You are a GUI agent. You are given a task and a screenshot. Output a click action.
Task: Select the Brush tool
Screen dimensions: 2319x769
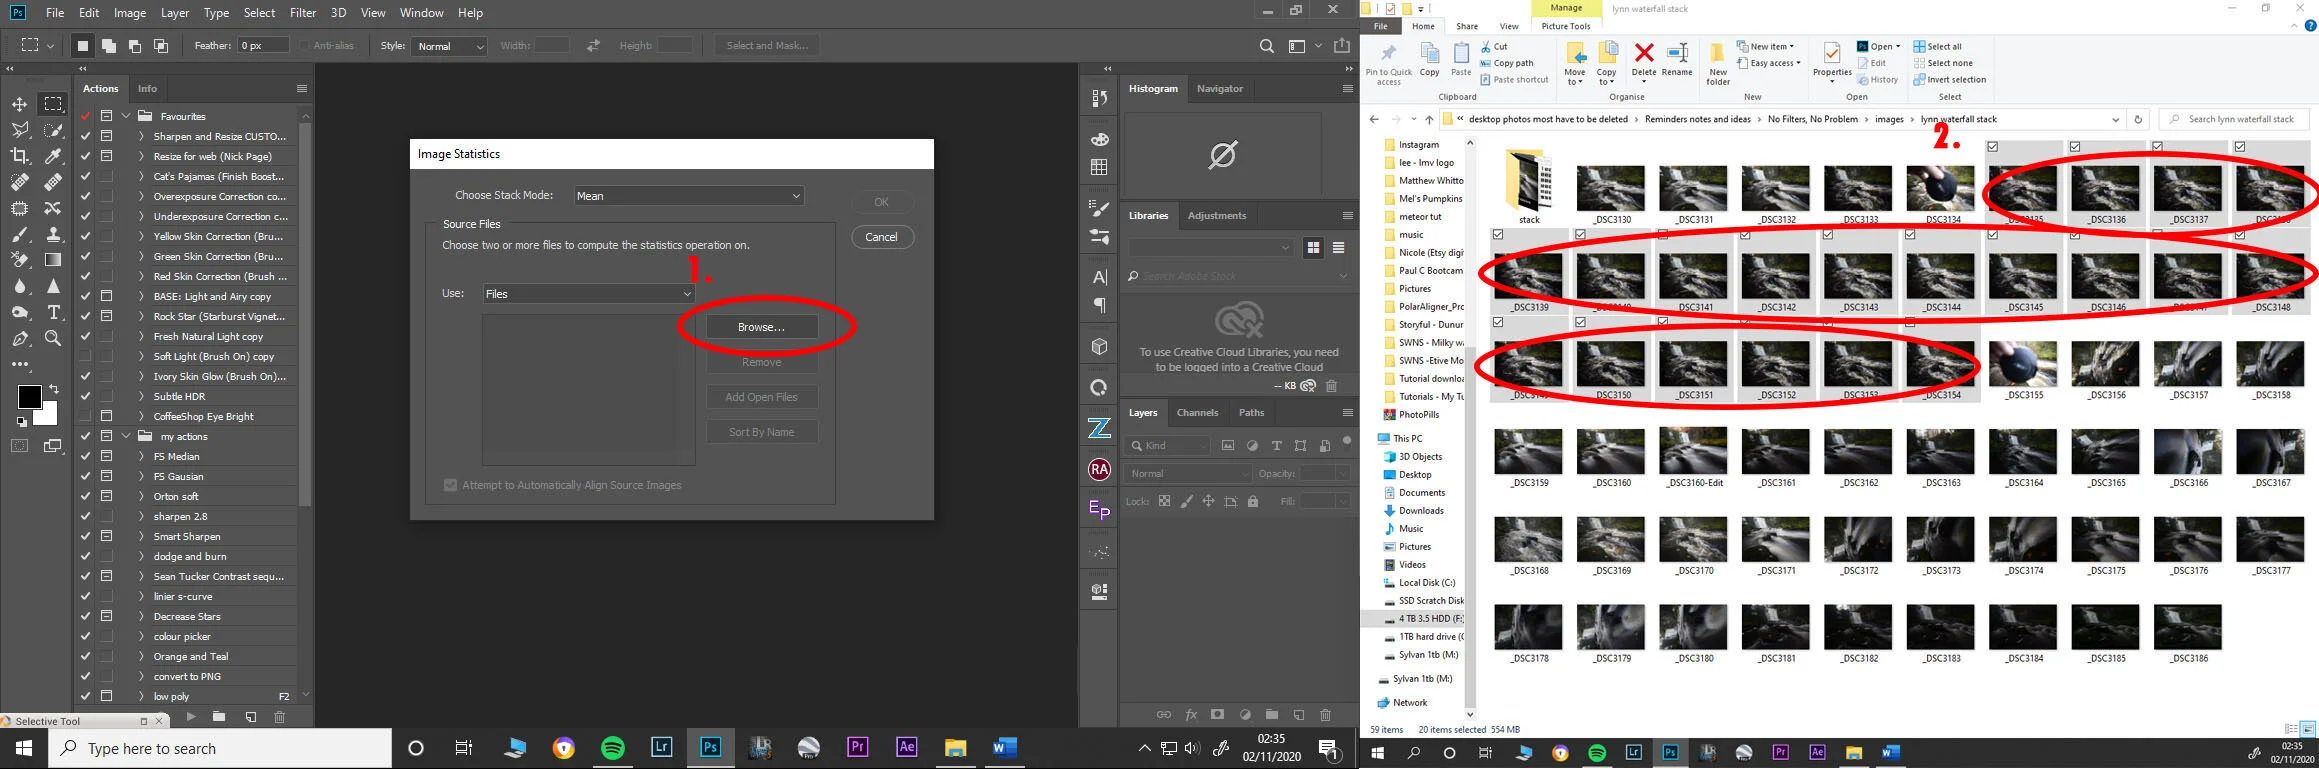pos(19,234)
